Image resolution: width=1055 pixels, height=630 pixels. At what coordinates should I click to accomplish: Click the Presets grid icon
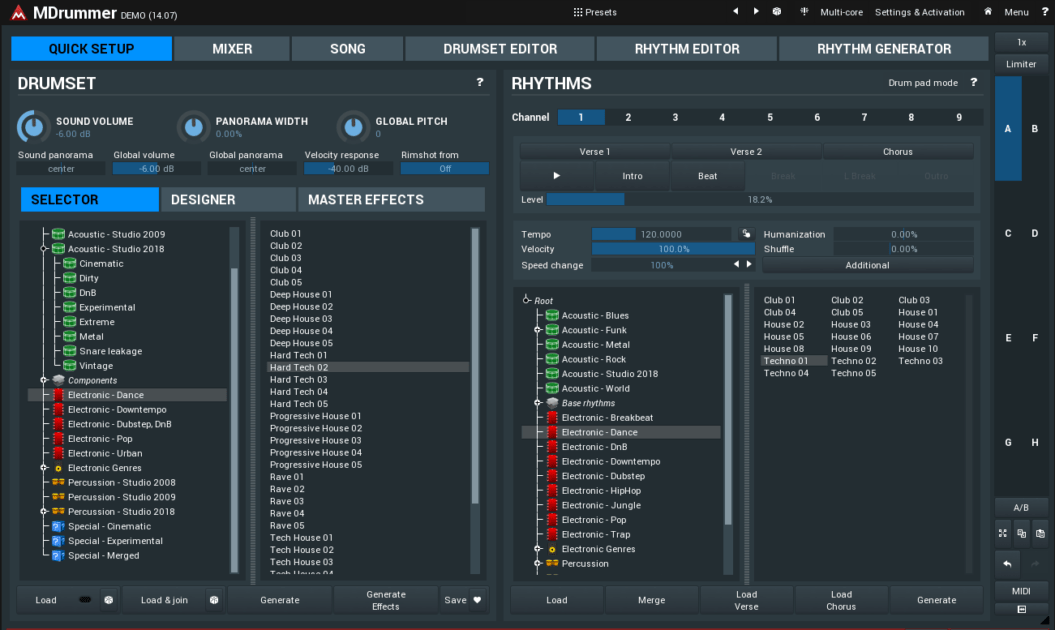click(577, 12)
